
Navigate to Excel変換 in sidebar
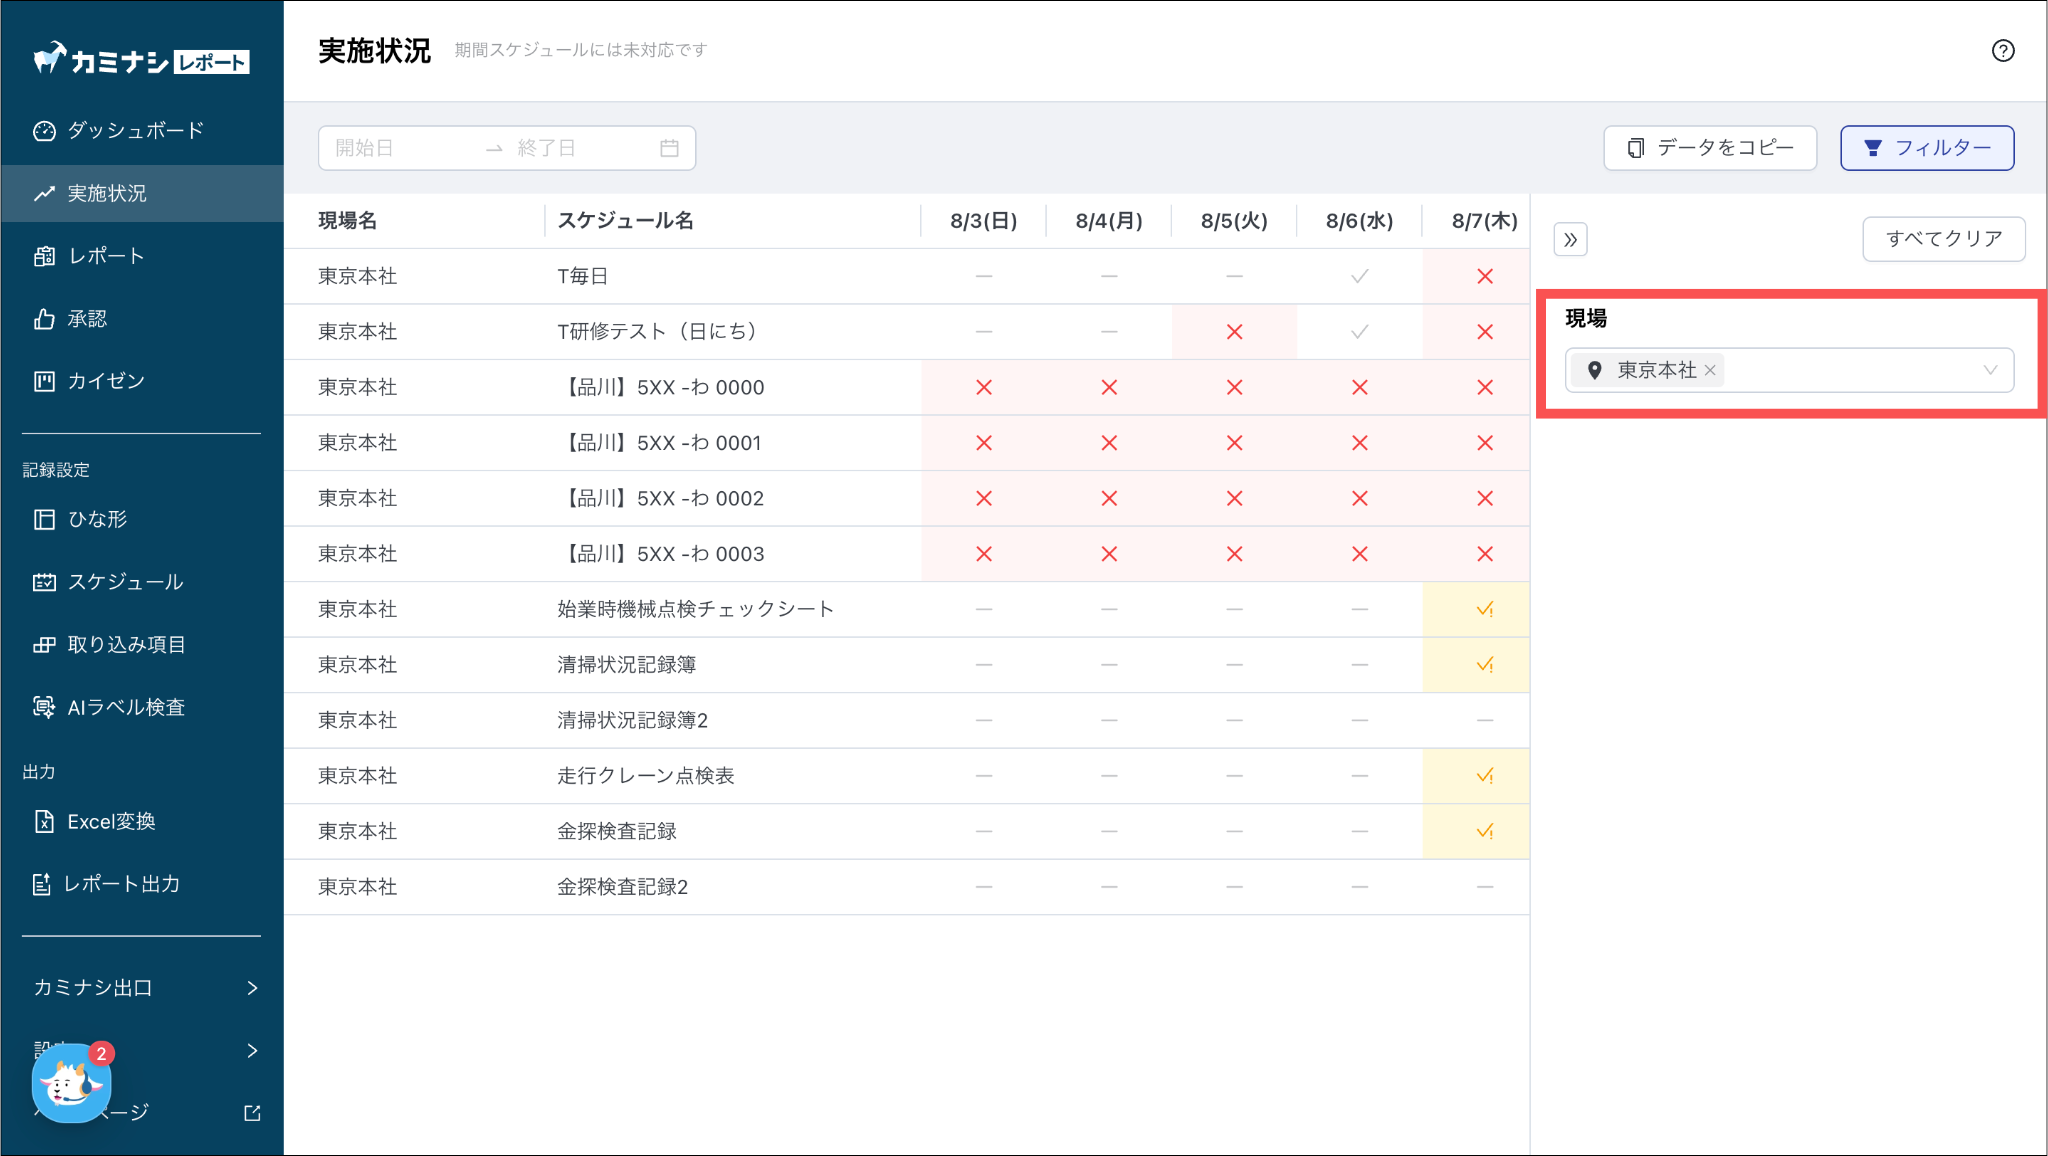tap(111, 822)
